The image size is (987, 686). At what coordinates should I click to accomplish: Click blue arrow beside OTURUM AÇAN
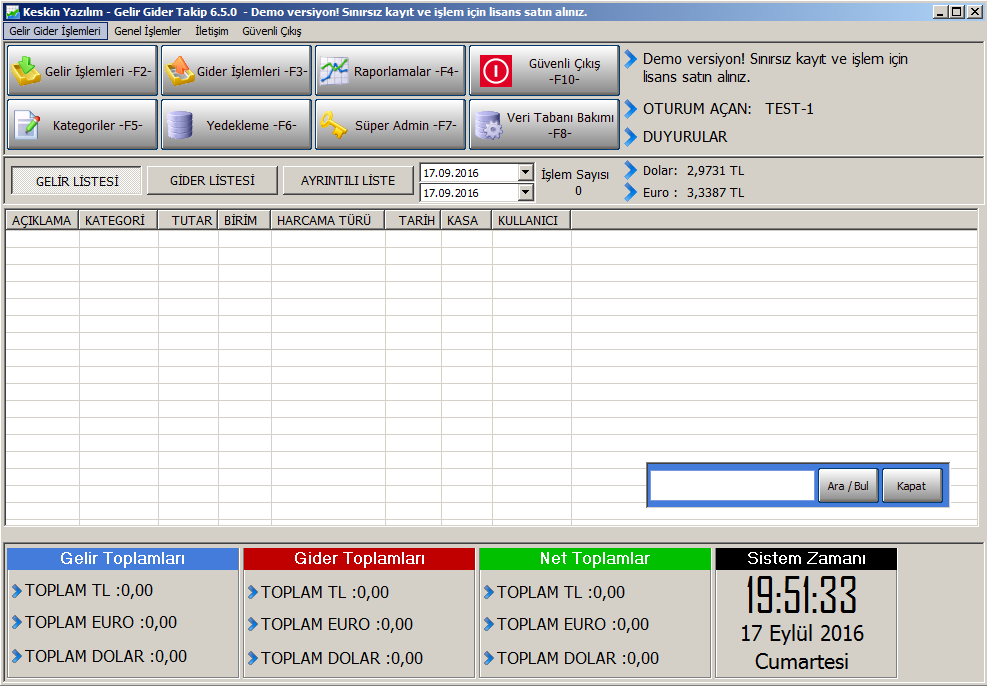tap(631, 109)
